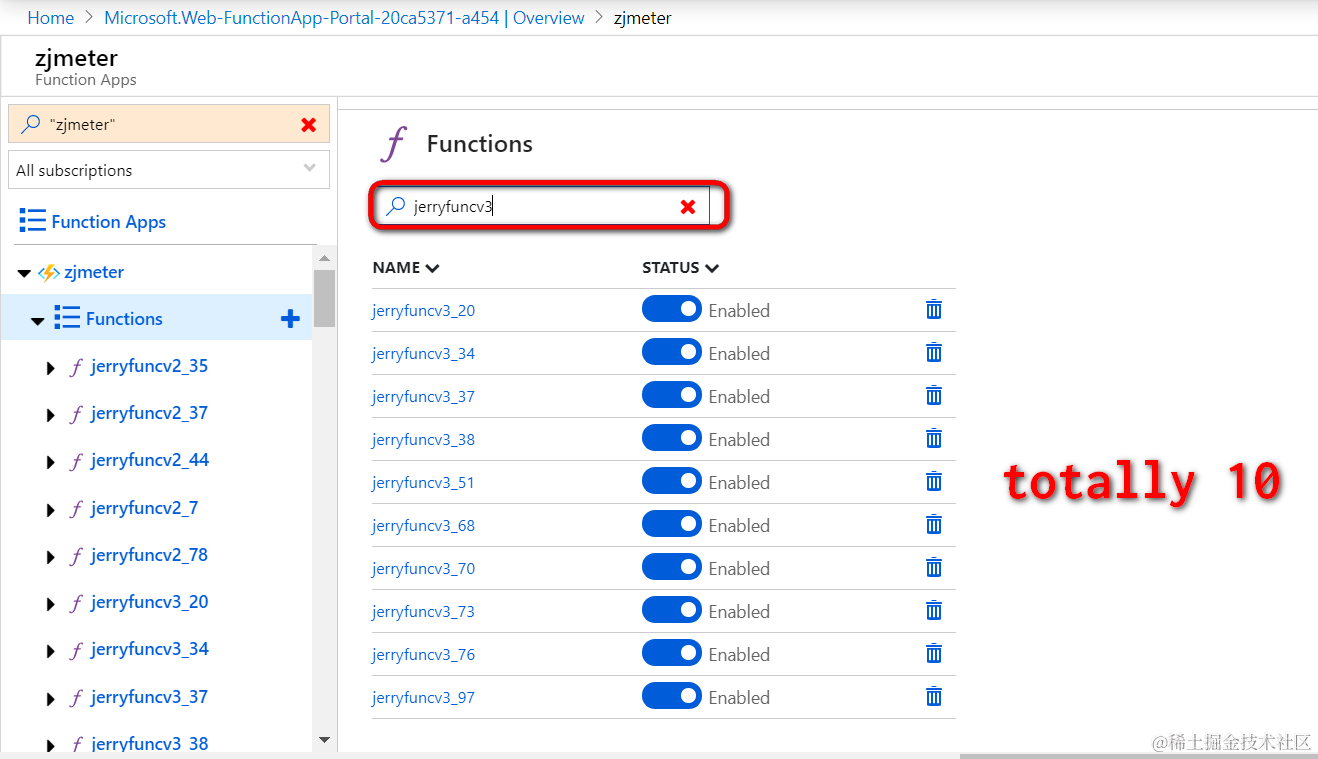This screenshot has width=1318, height=759.
Task: Open the jerryfuncv3_20 link in functions table
Action: (x=423, y=311)
